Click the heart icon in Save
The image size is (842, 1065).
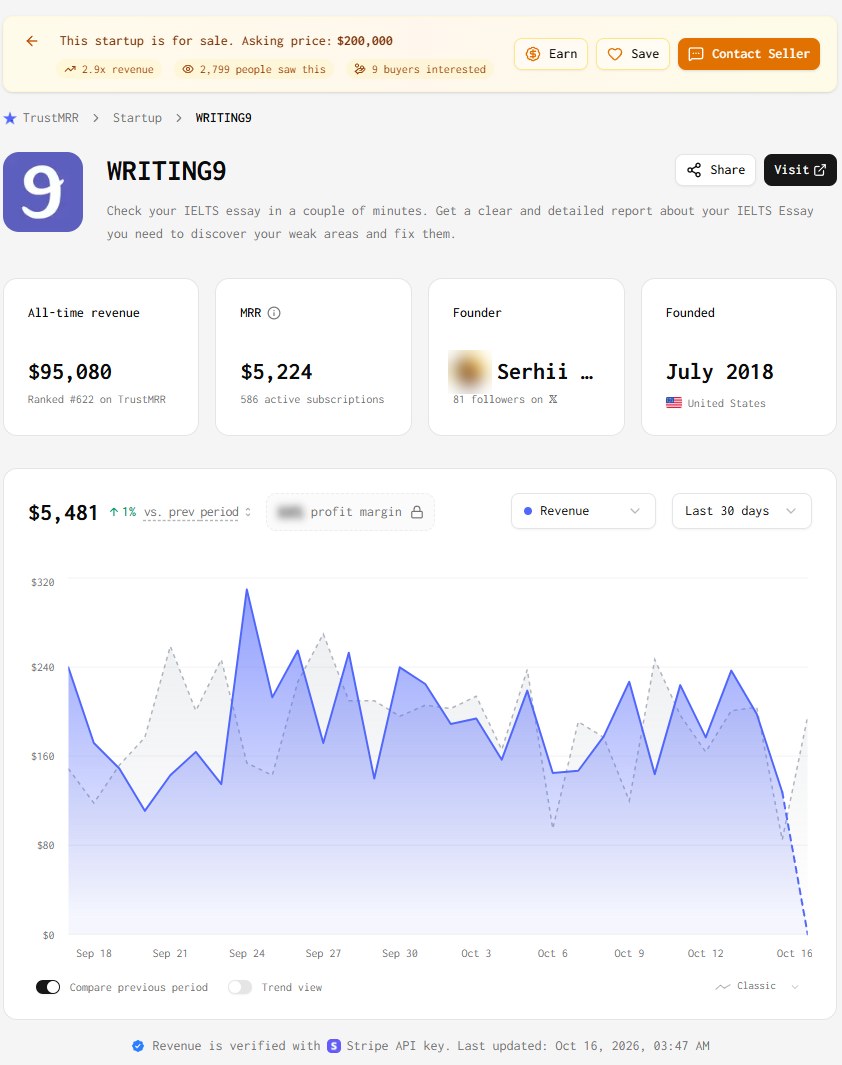click(x=615, y=54)
